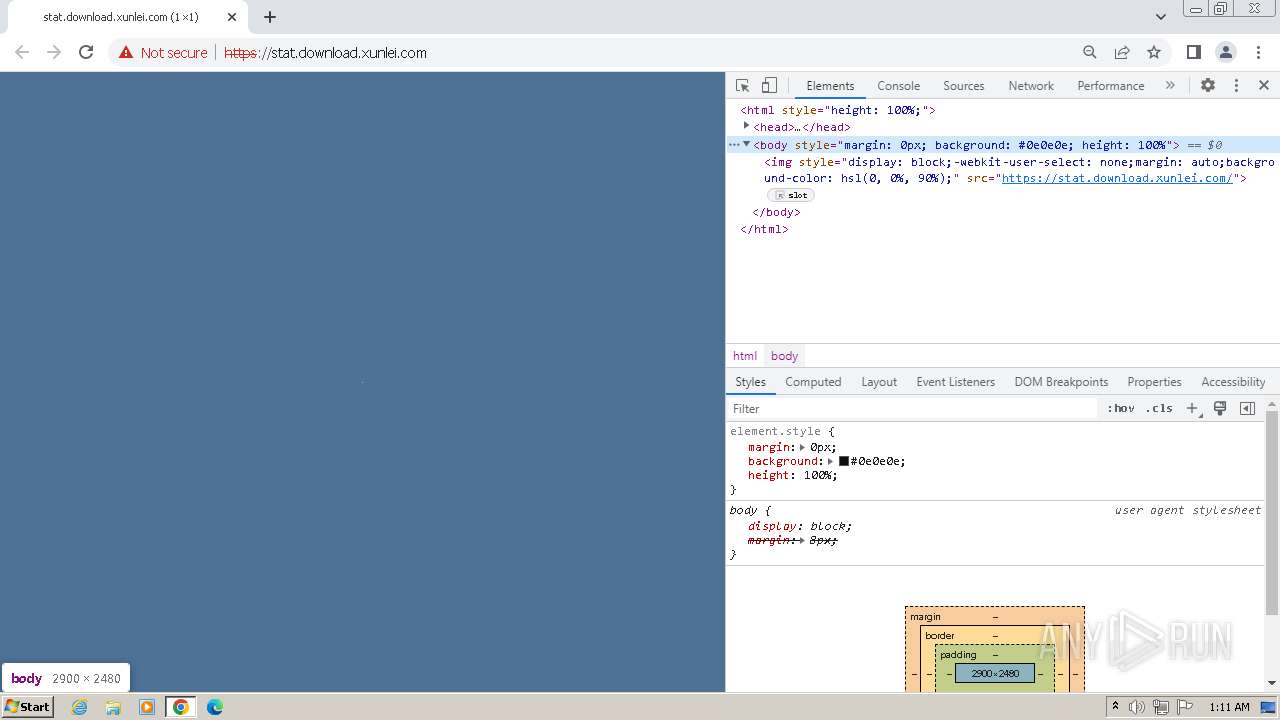Open the body node actions ellipsis
Screen dimensions: 1280x720
click(734, 144)
